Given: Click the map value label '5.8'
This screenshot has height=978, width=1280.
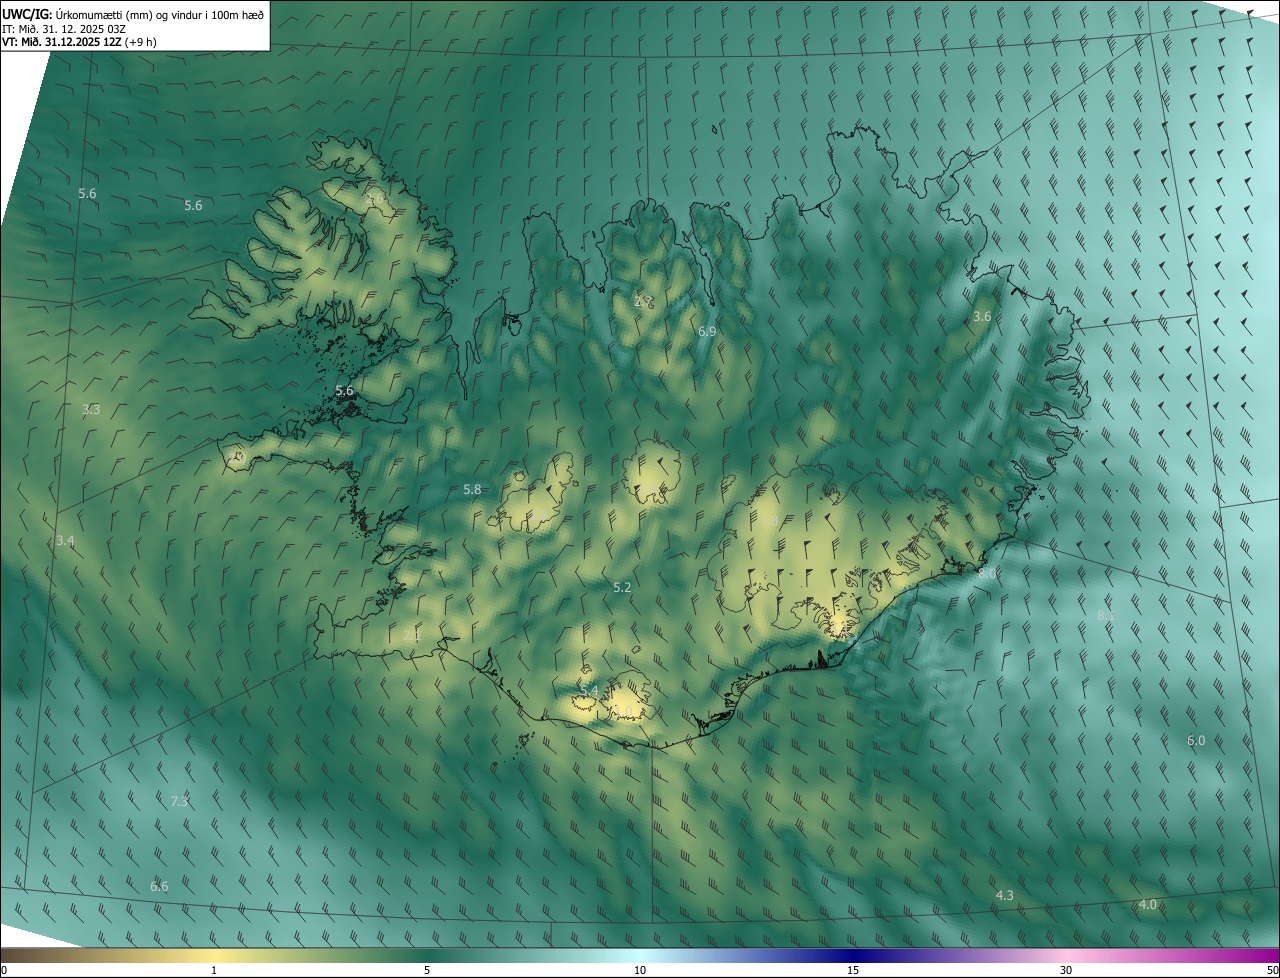Looking at the screenshot, I should coord(472,490).
